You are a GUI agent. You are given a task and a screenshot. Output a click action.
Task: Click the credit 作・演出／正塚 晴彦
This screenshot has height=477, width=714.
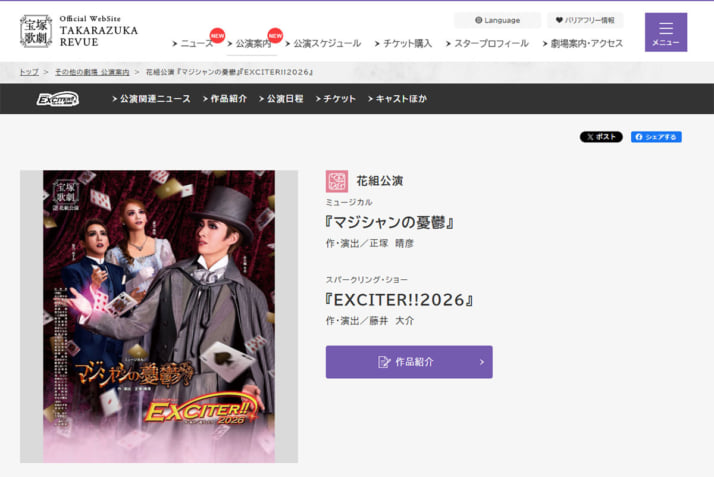tap(370, 244)
